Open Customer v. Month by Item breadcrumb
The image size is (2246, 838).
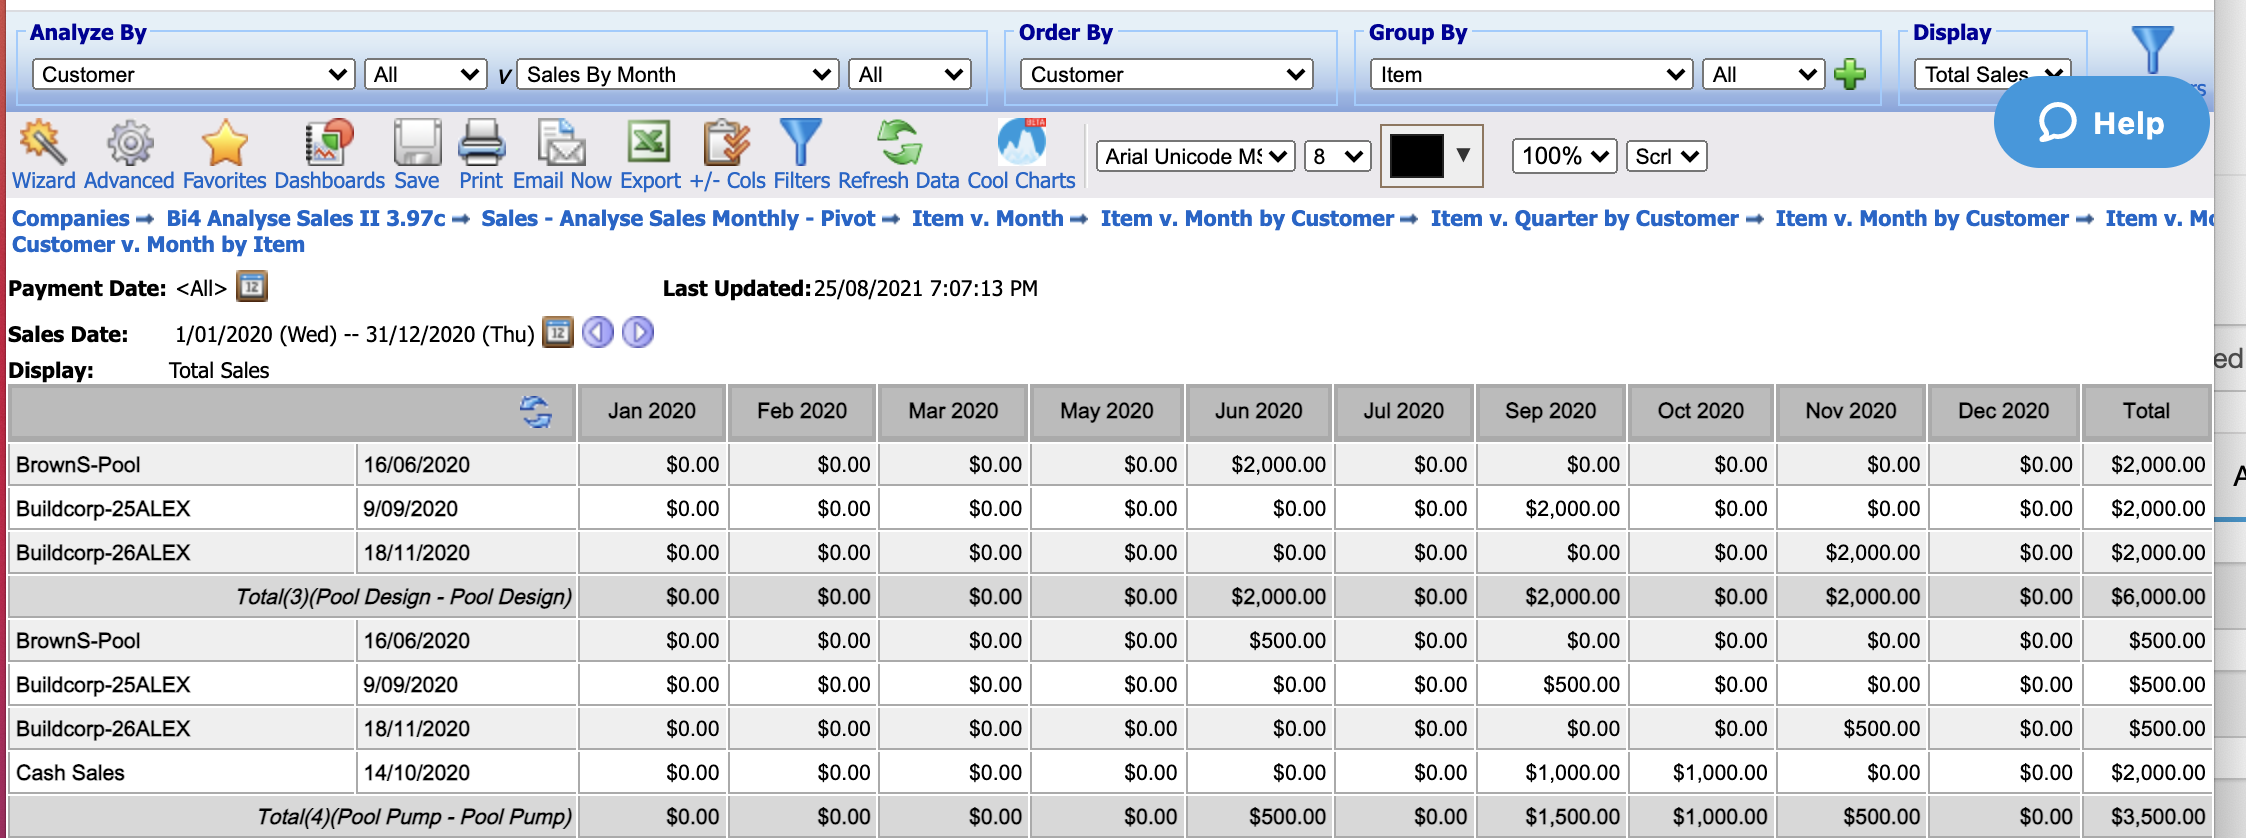158,244
